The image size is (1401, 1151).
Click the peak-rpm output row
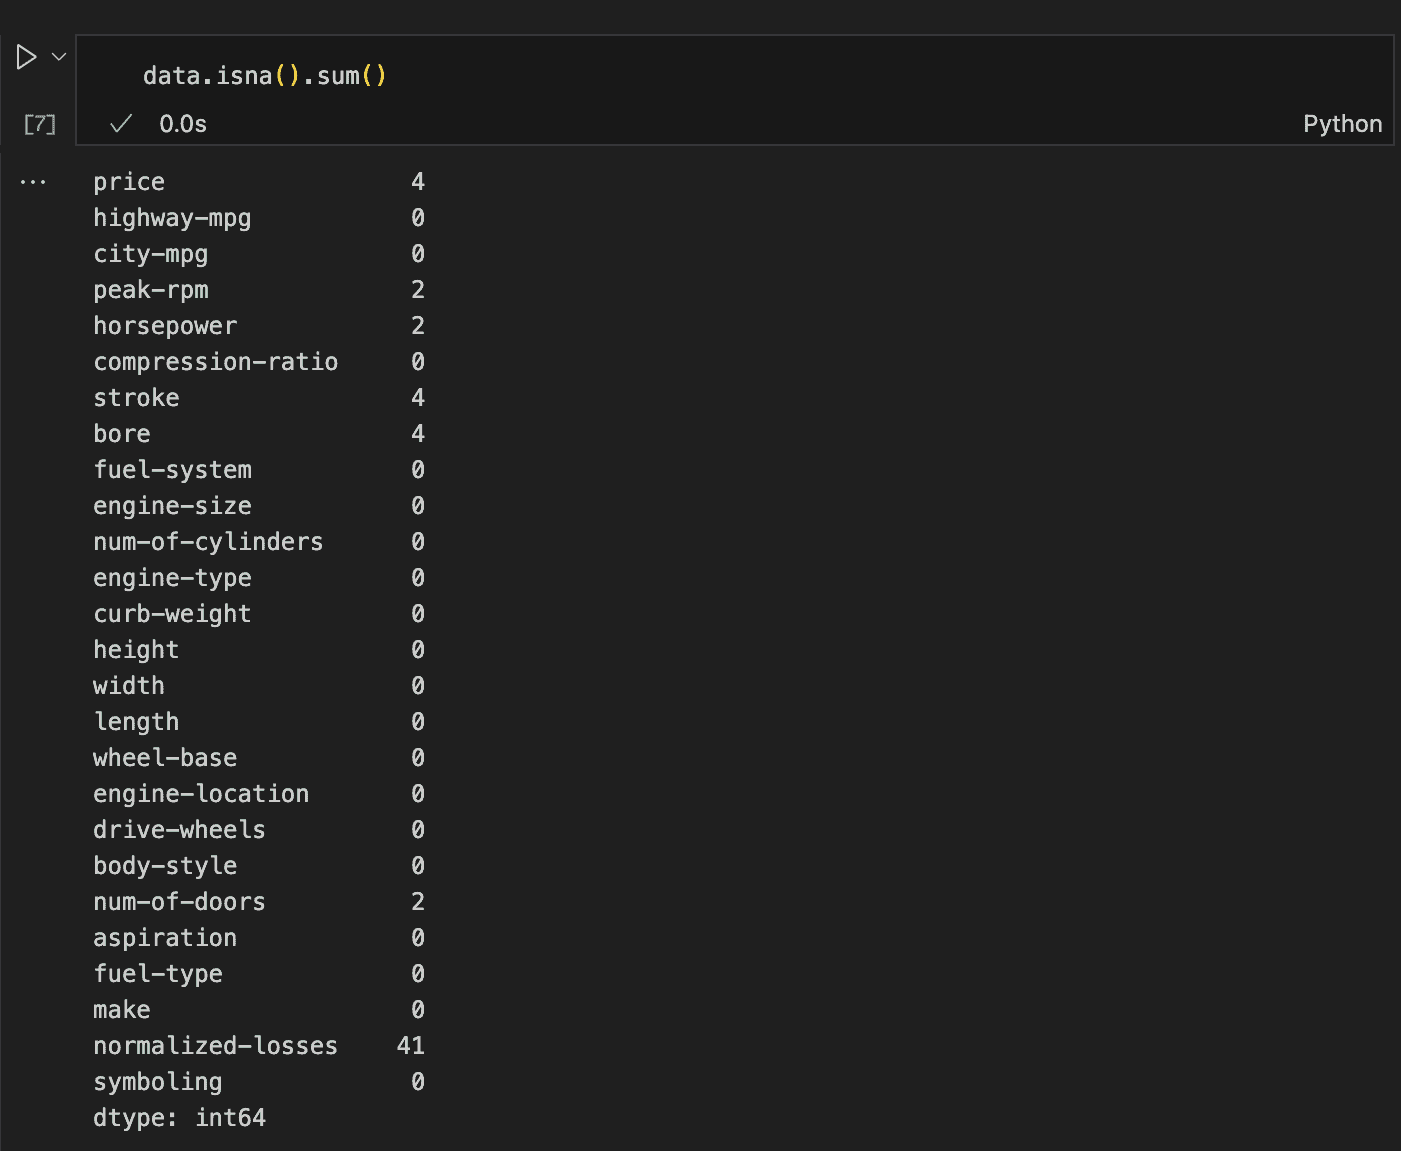pos(151,289)
